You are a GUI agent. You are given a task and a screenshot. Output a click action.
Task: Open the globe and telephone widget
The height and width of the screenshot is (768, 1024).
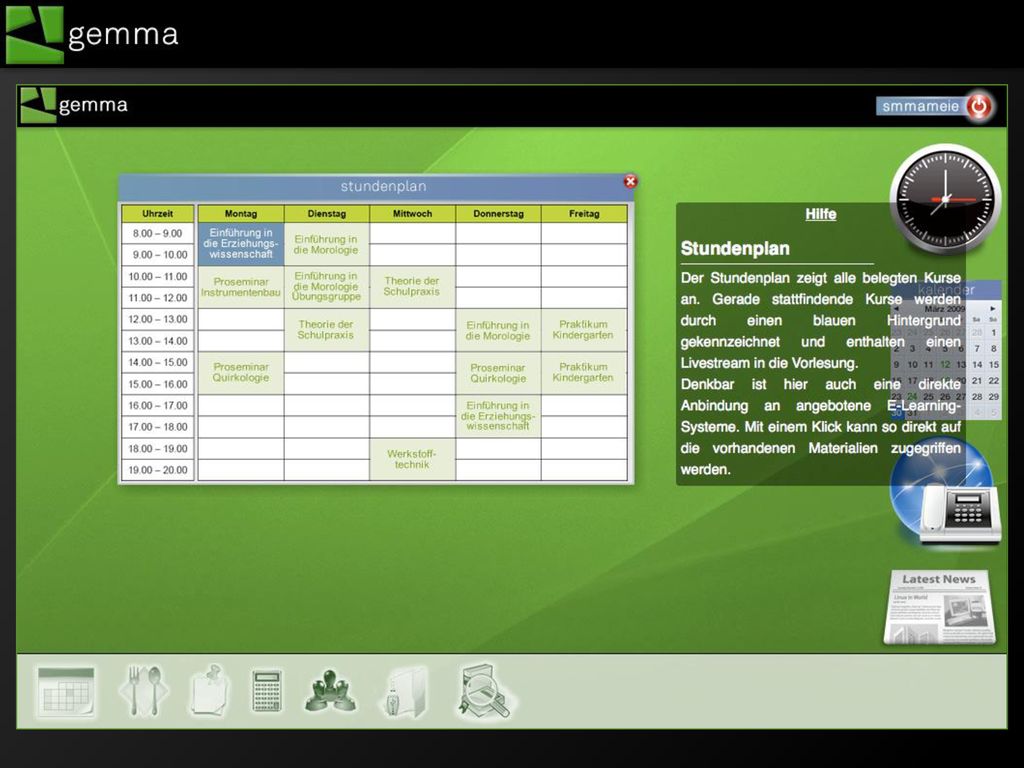click(x=945, y=493)
